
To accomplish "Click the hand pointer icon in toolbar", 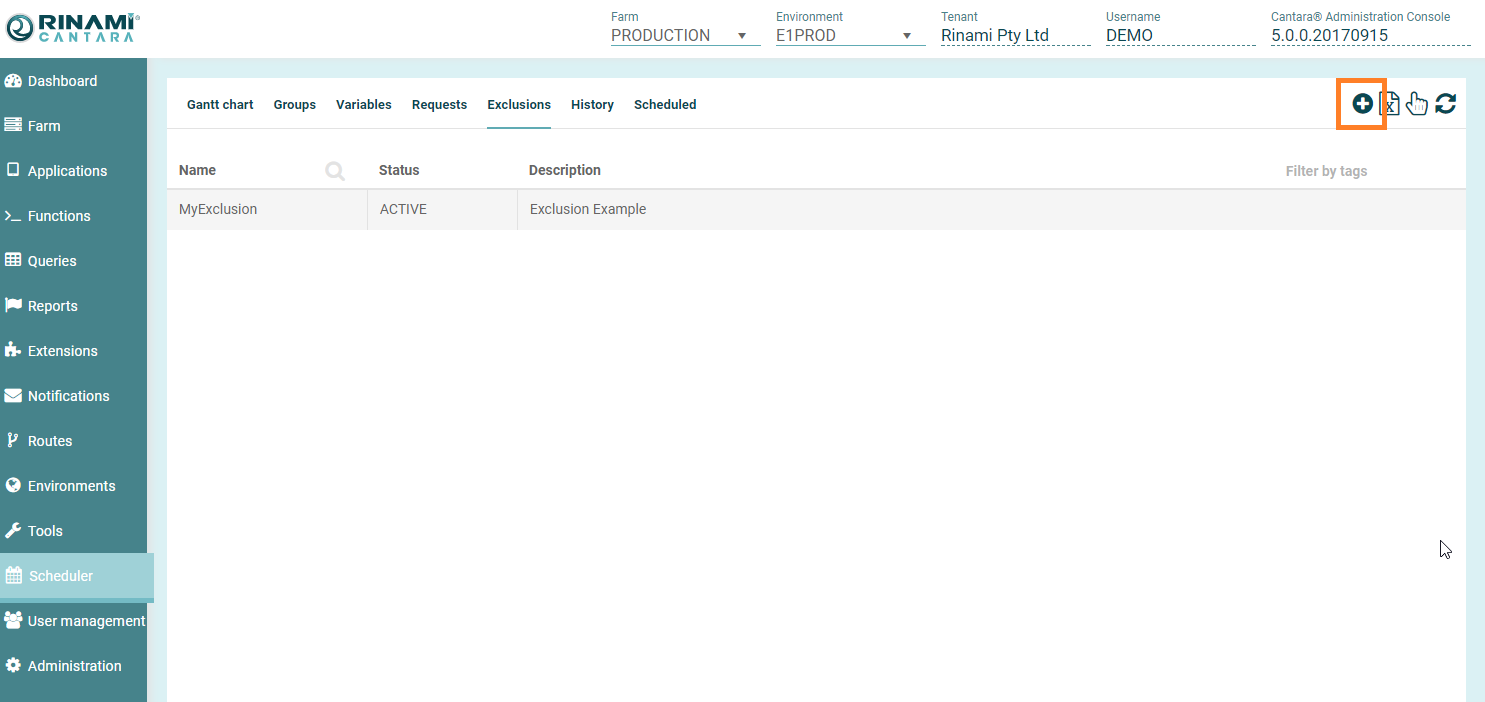I will [1416, 103].
